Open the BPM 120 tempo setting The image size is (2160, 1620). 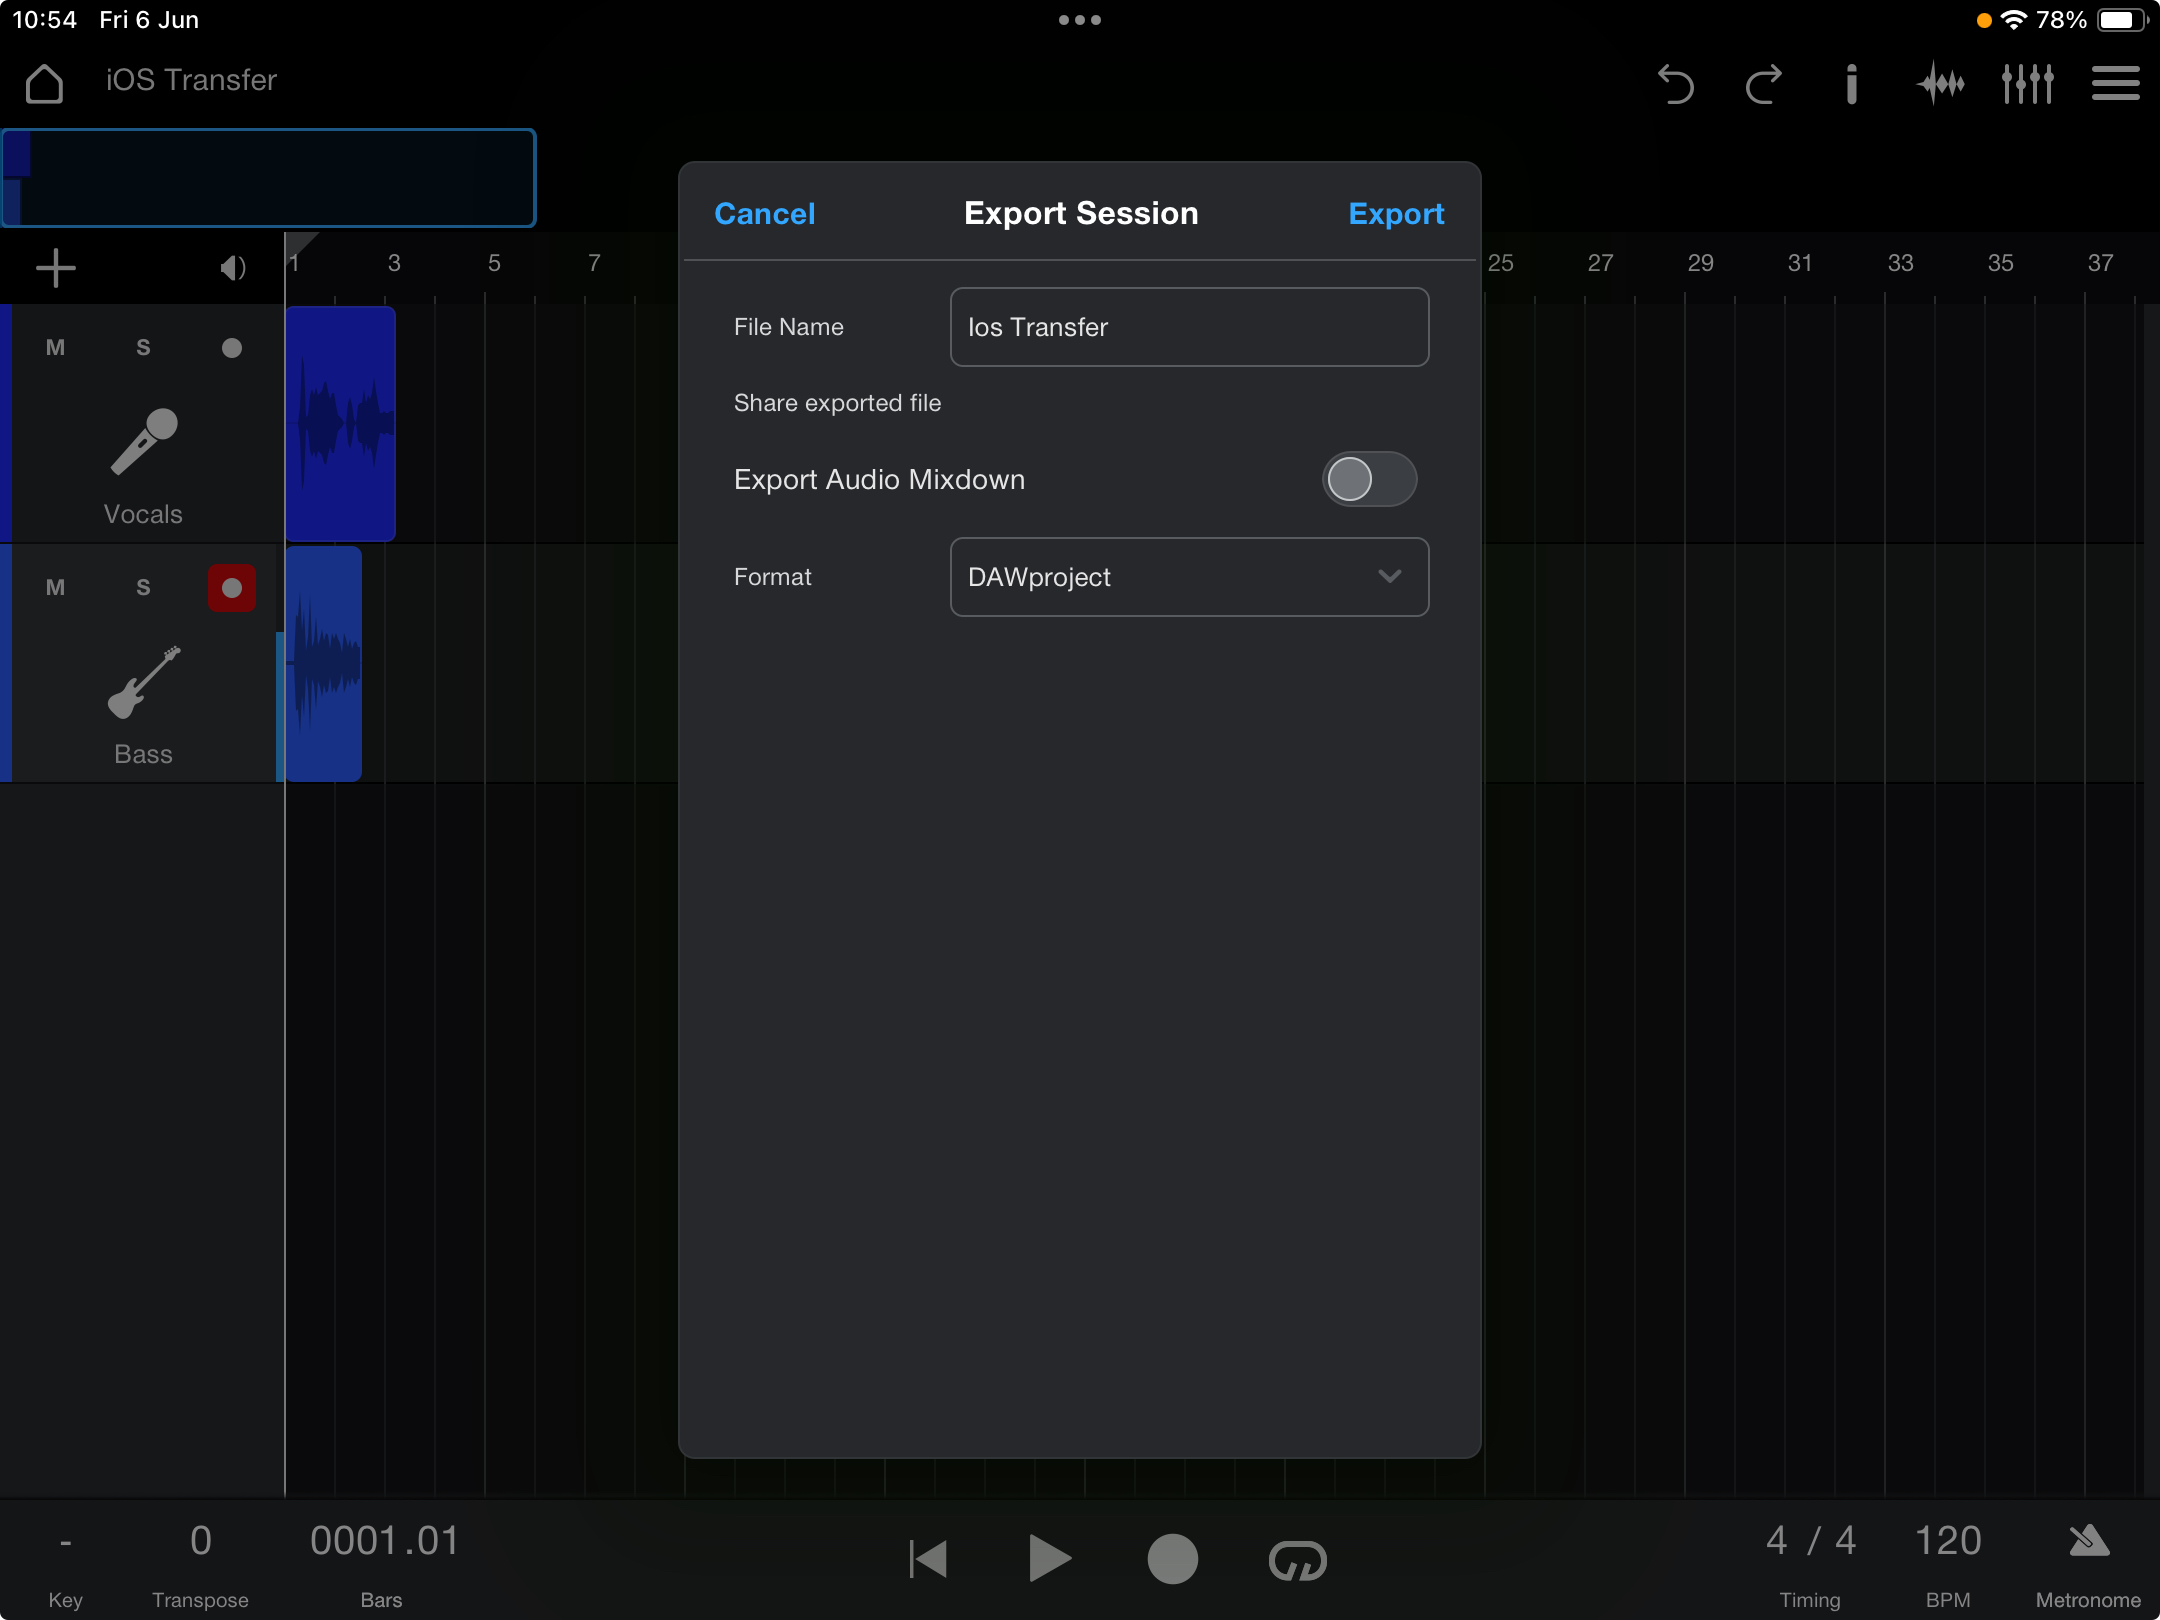pos(1948,1541)
